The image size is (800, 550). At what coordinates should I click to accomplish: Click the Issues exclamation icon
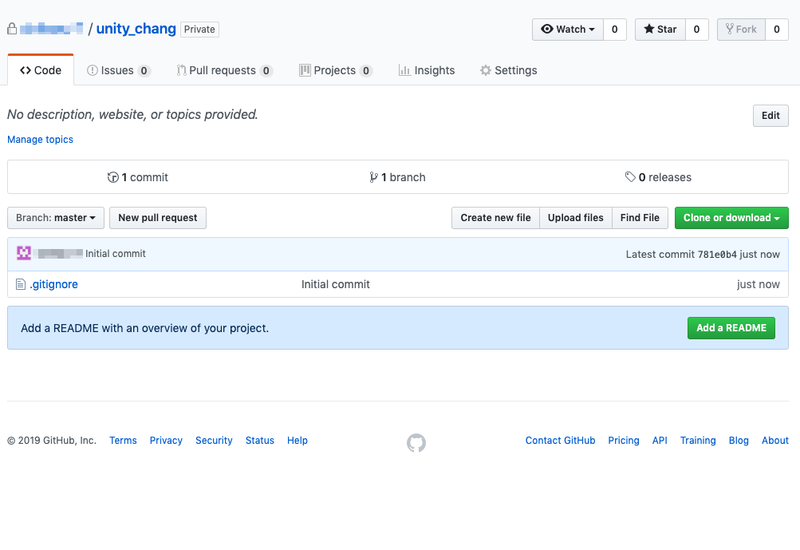pyautogui.click(x=92, y=70)
